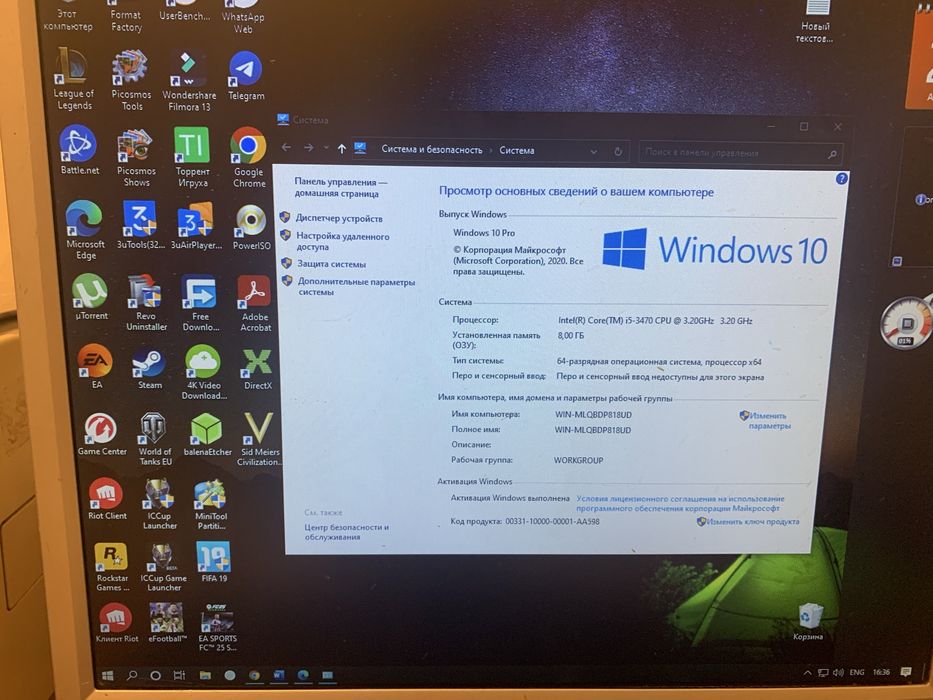Screen dimensions: 933x700
Task: Click Система и безопасность breadcrumb
Action: (x=431, y=150)
